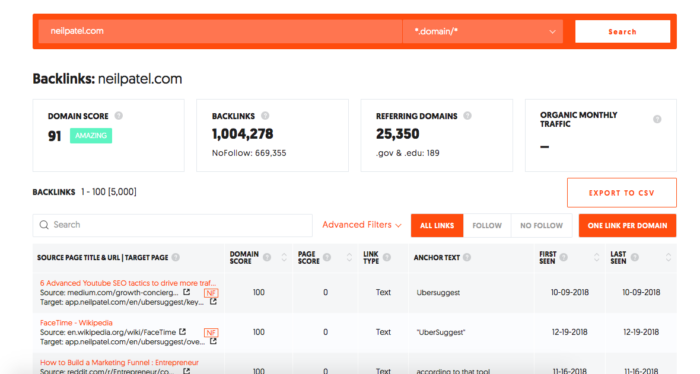The width and height of the screenshot is (700, 374).
Task: Open 'FaceTime - Wikipedia' link
Action: 76,323
